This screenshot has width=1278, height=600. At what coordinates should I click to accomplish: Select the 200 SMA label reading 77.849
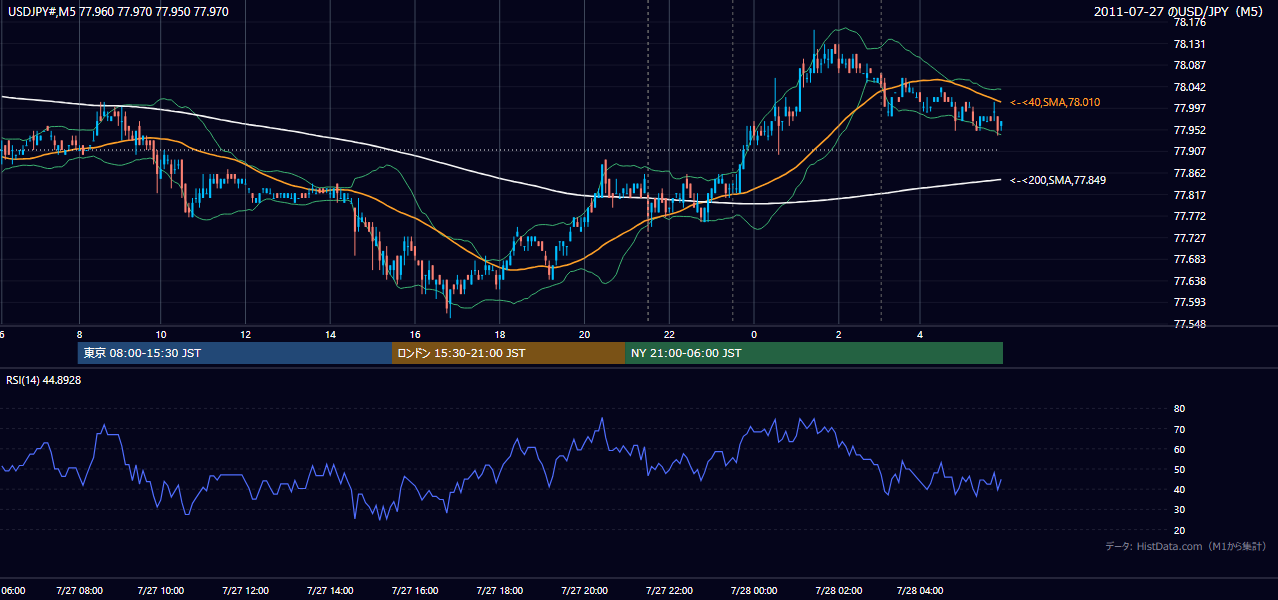point(1058,180)
